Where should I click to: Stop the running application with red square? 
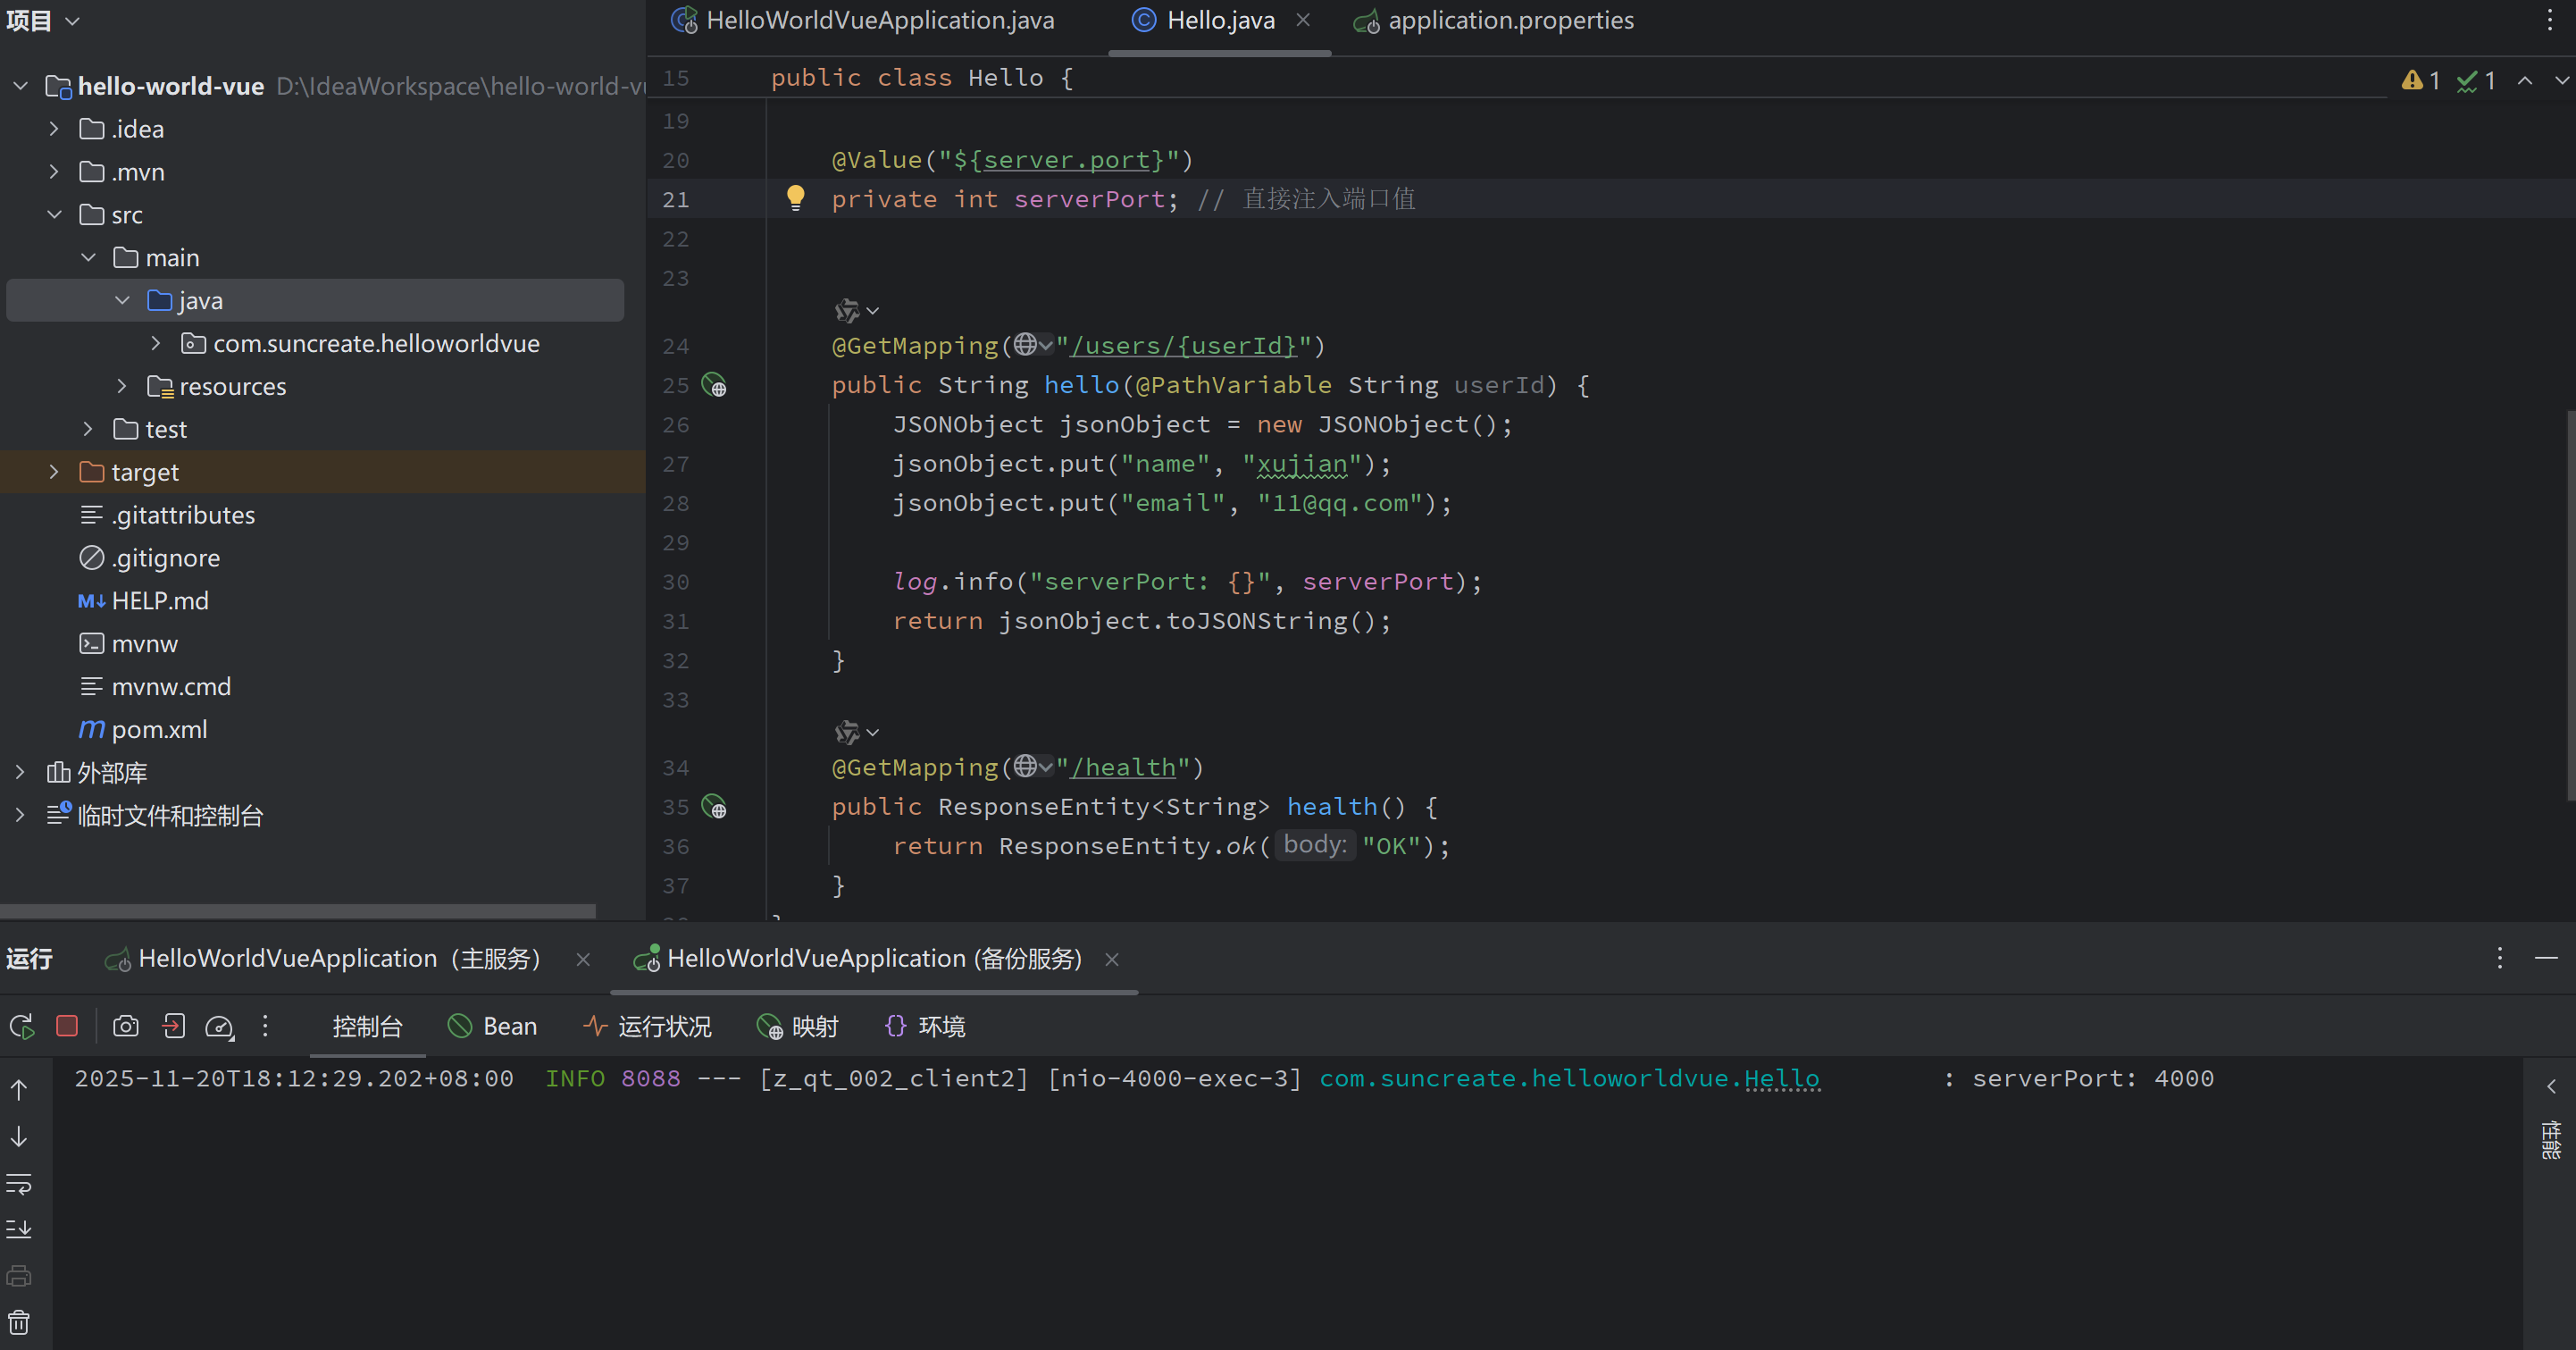click(67, 1026)
